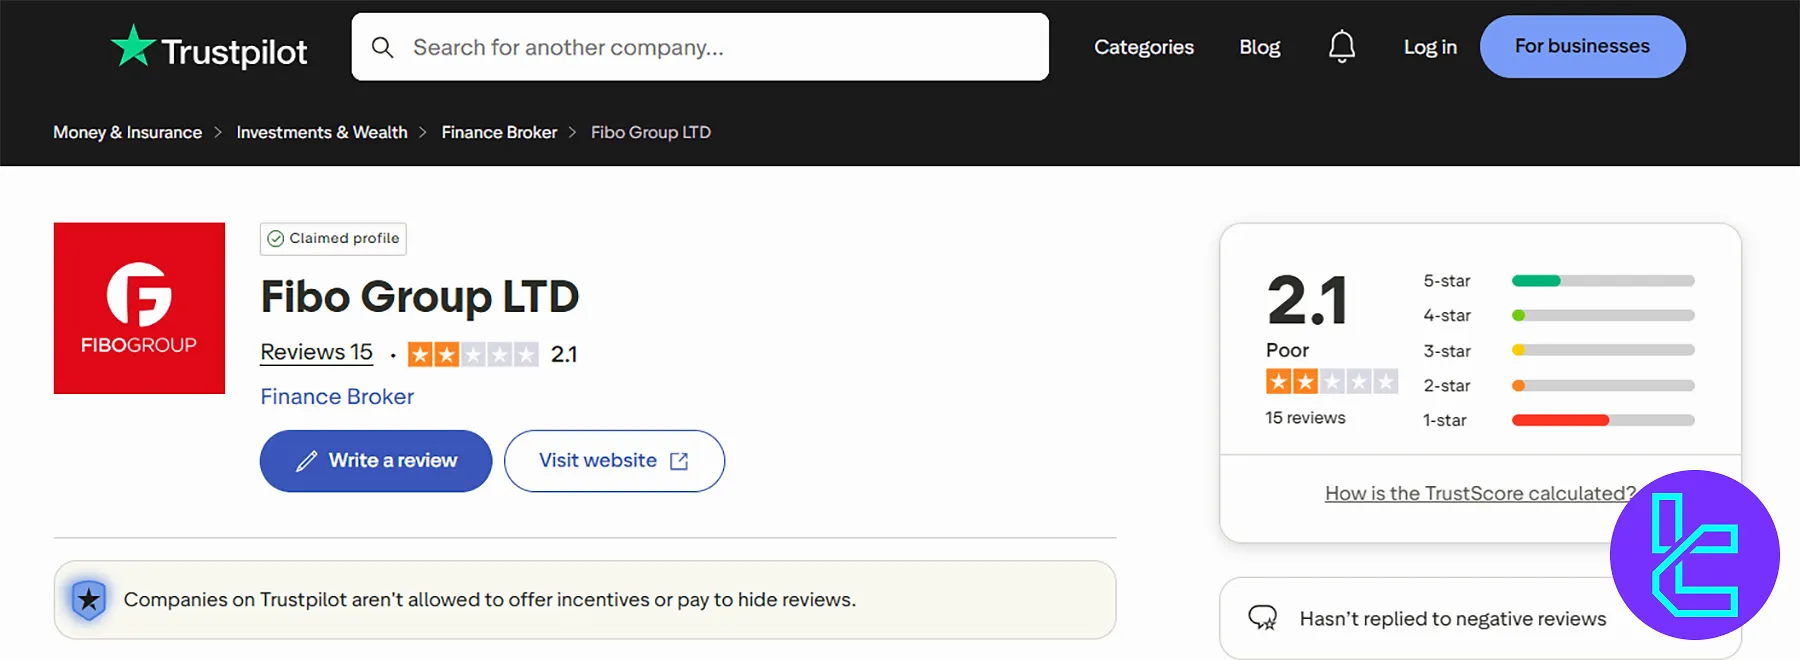Click the search for another company field
1800x660 pixels.
(x=700, y=46)
